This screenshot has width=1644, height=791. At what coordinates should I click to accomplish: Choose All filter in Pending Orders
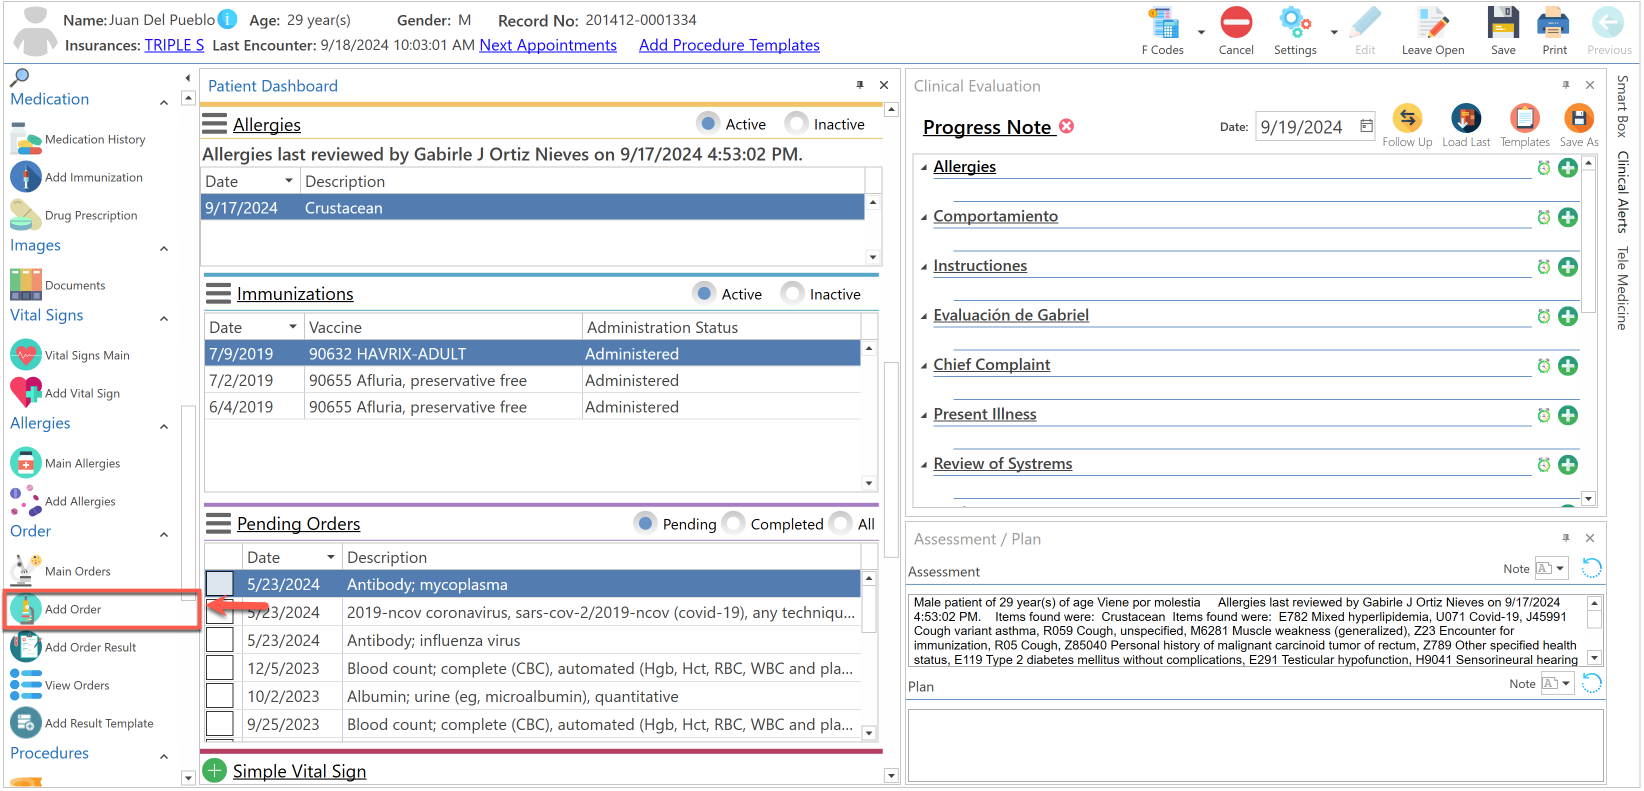841,523
